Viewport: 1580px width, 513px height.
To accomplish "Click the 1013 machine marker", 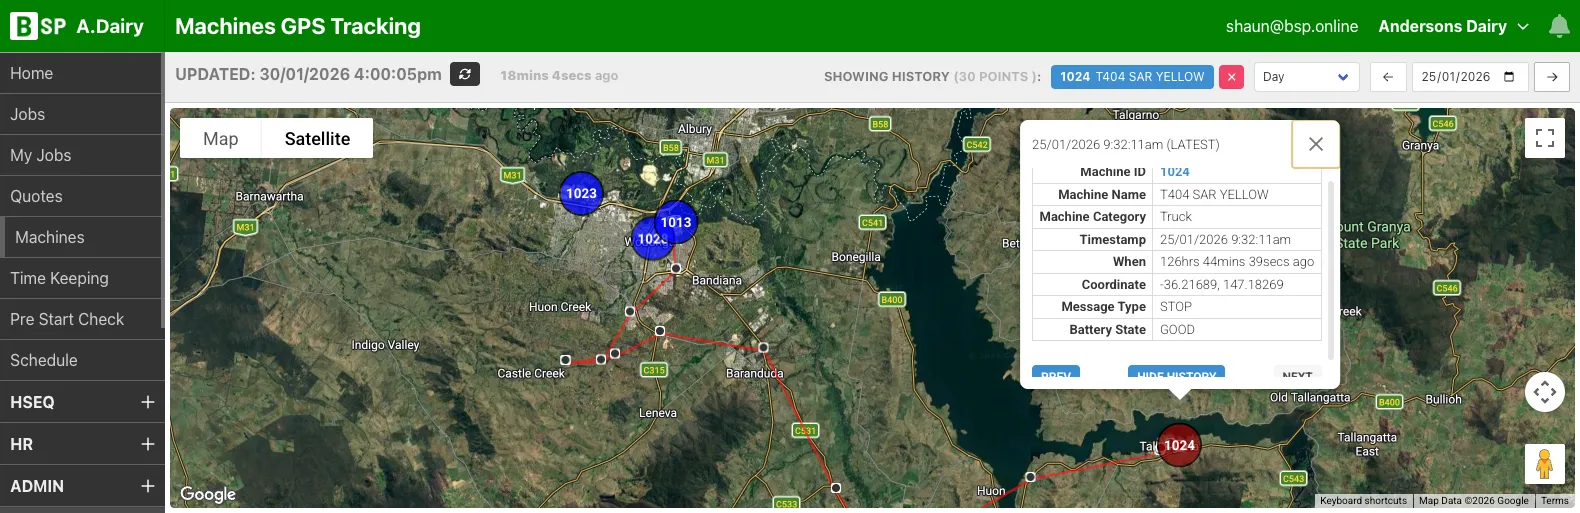I will coord(676,222).
